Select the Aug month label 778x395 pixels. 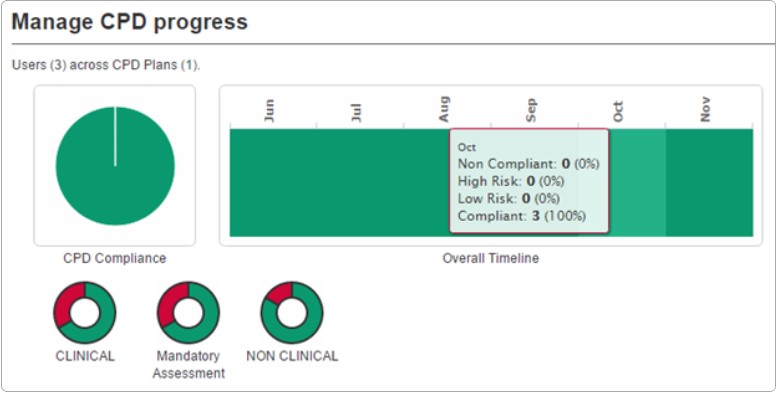(444, 110)
